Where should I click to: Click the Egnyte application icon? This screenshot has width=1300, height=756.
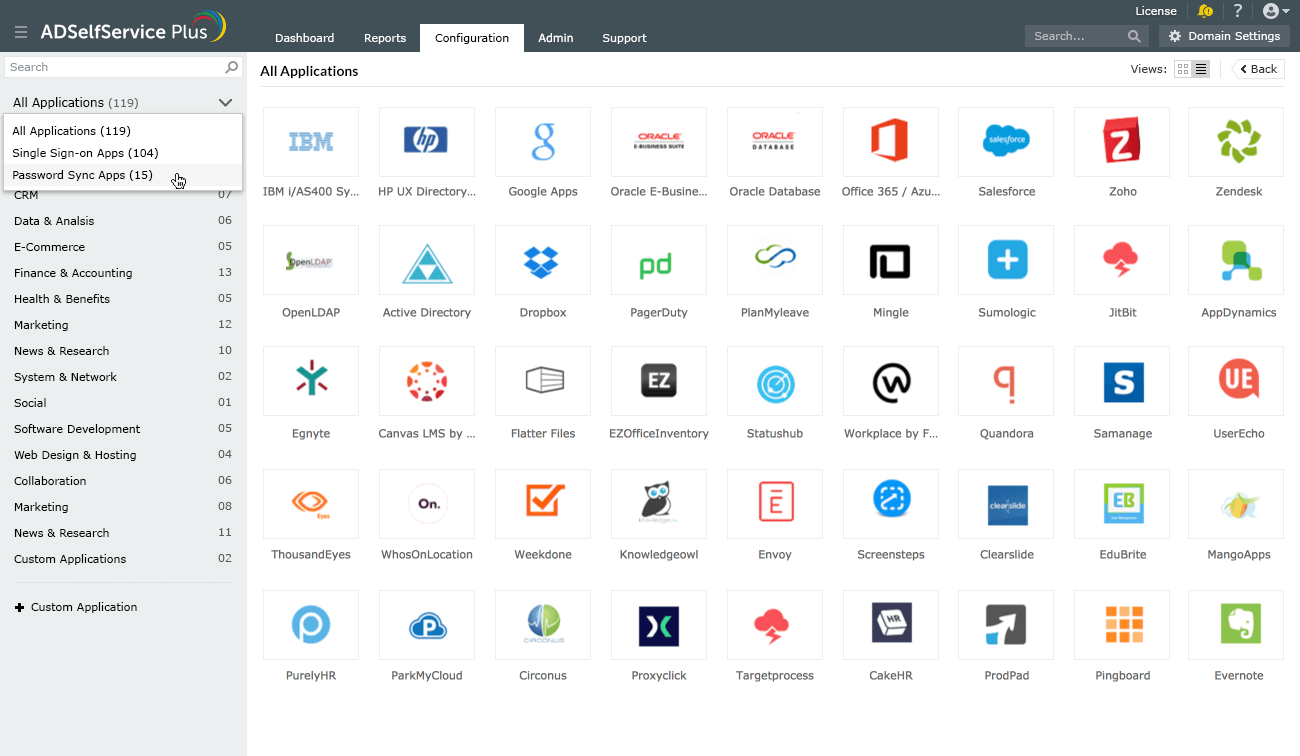point(311,382)
